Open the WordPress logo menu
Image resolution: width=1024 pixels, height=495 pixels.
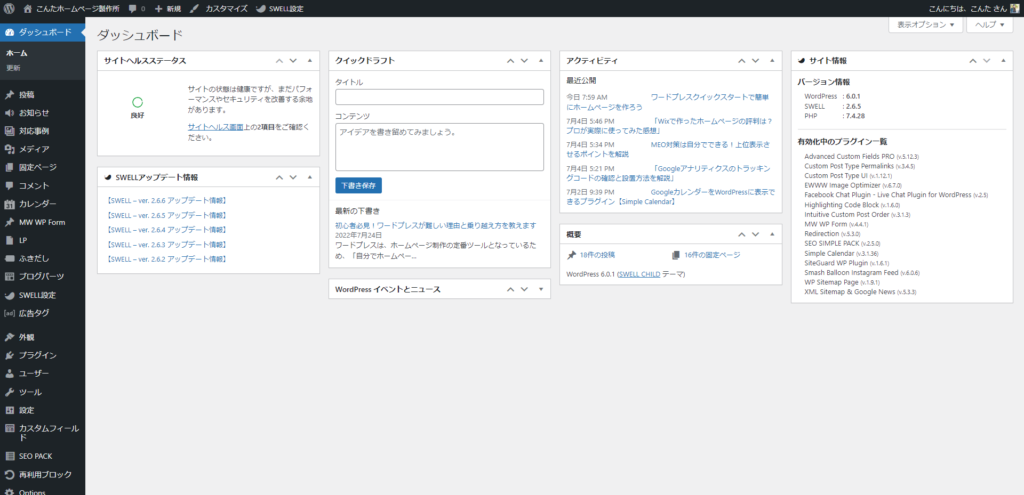9,9
